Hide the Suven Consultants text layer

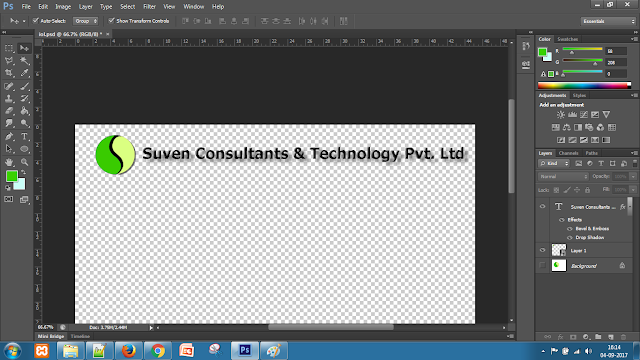pos(542,207)
